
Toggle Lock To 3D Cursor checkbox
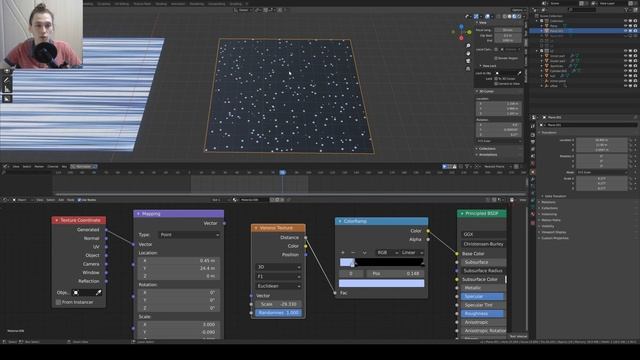(496, 79)
